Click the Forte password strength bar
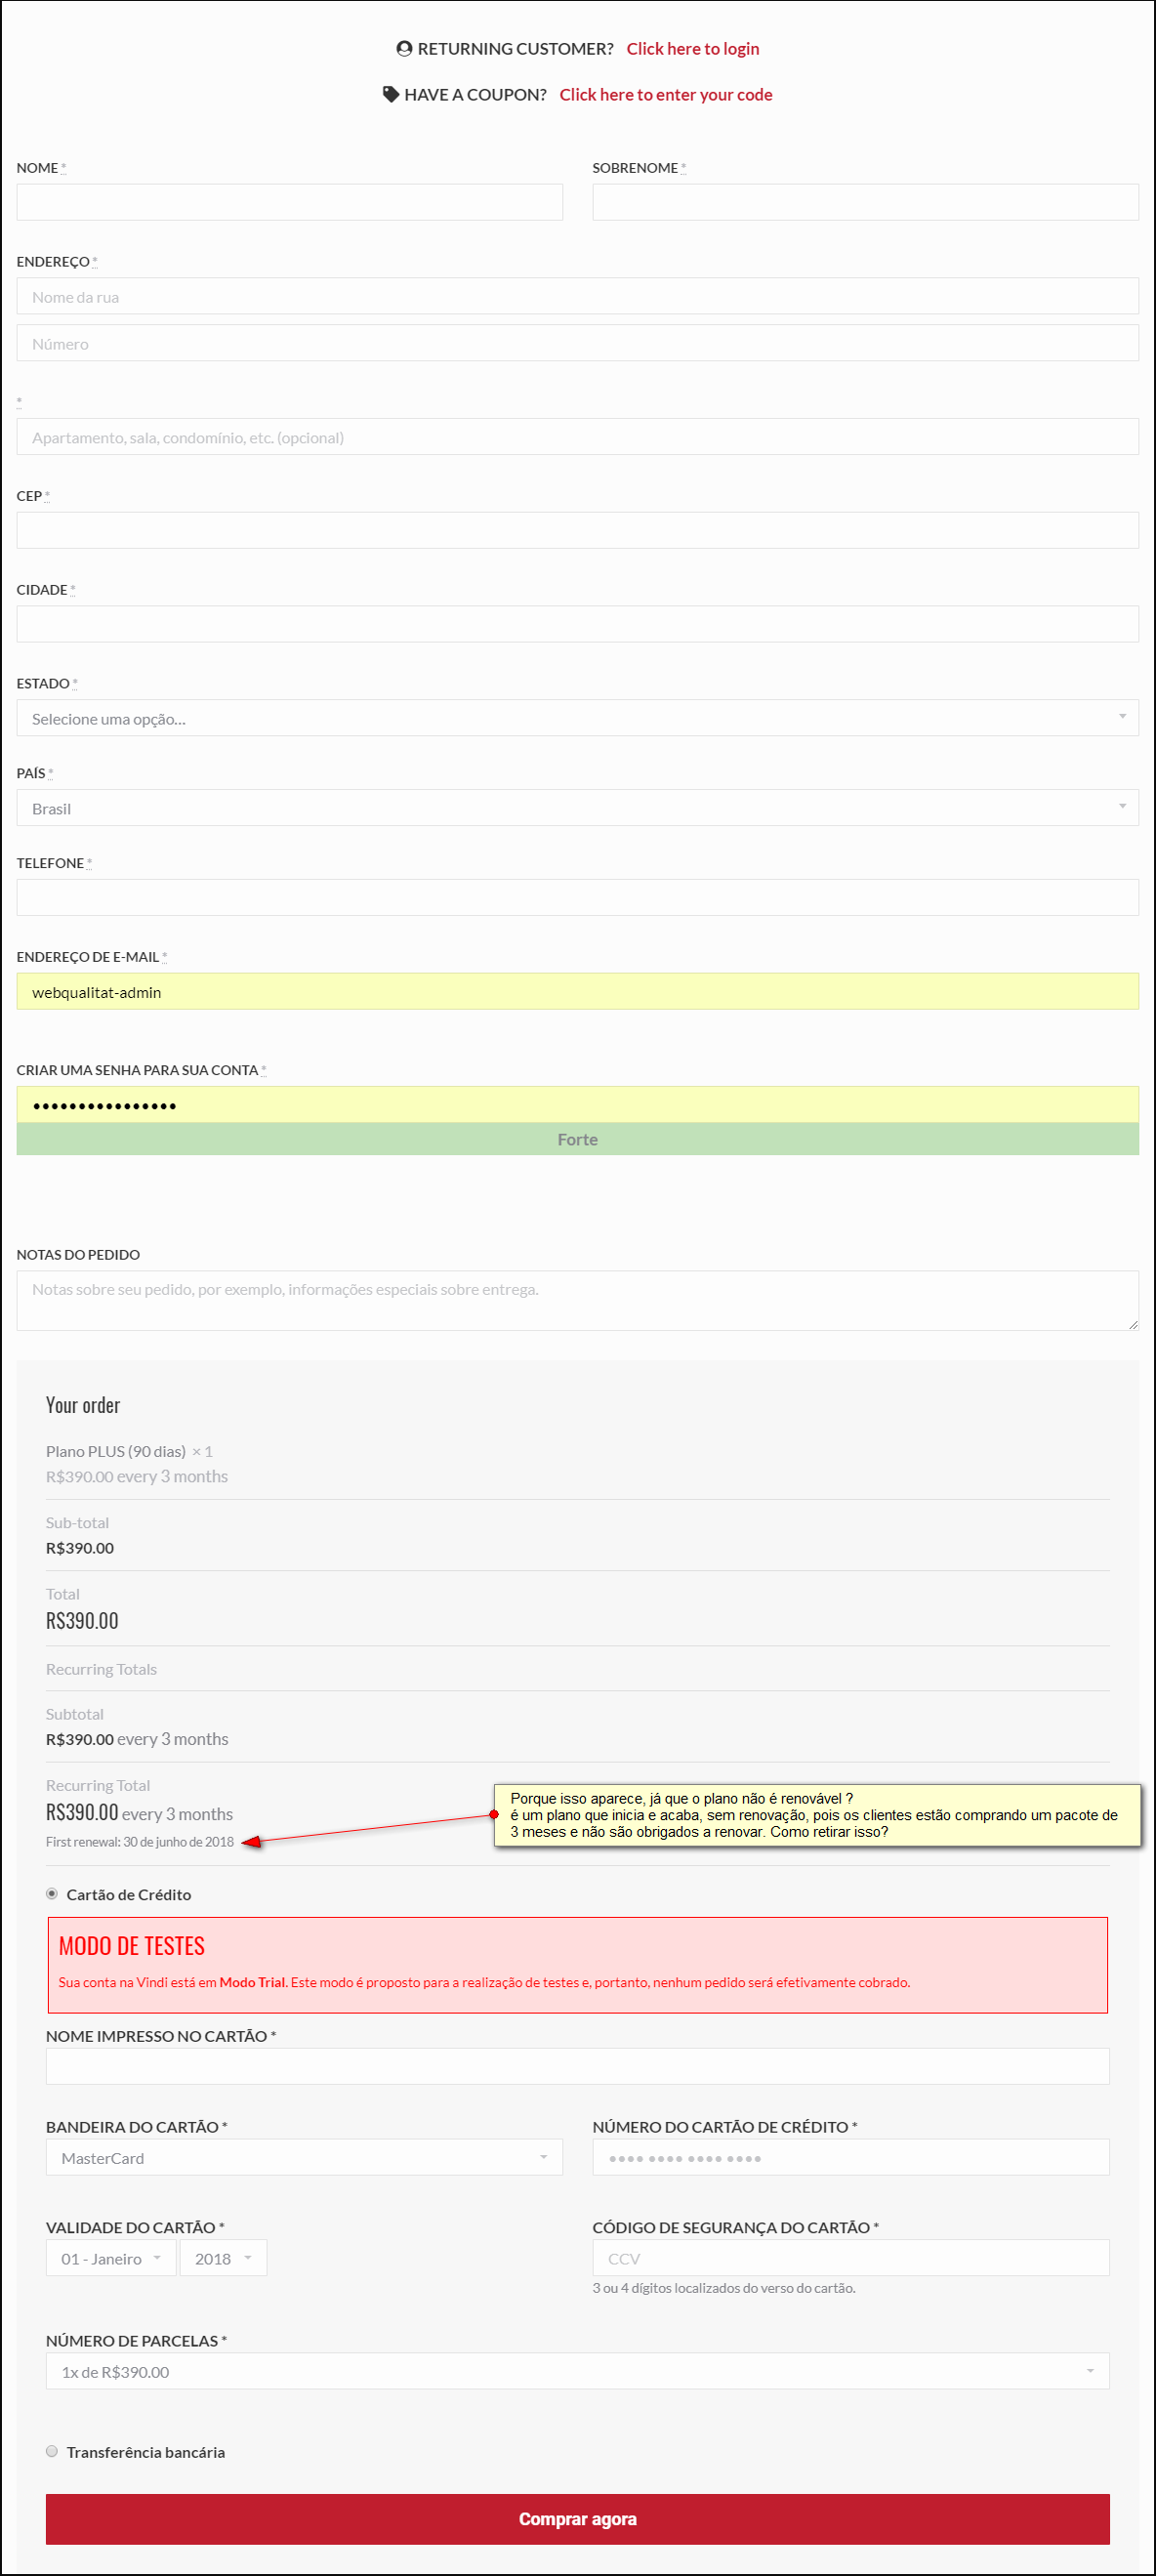 tap(577, 1139)
